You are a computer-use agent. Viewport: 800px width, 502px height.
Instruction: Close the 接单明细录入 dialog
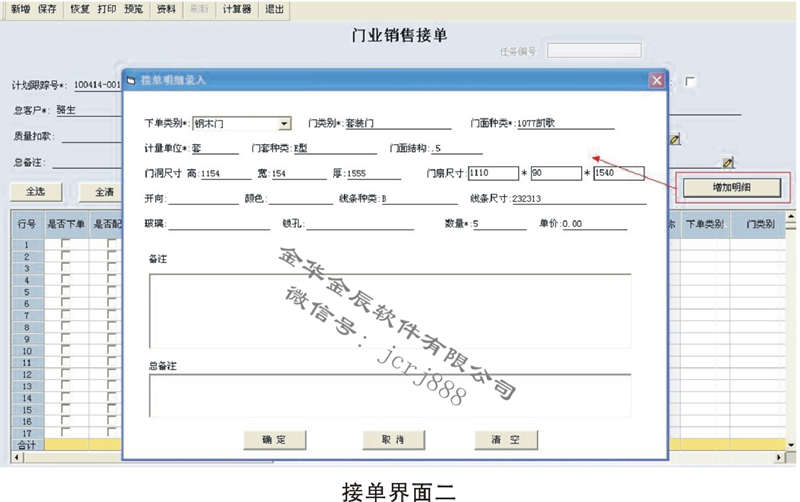tap(656, 80)
